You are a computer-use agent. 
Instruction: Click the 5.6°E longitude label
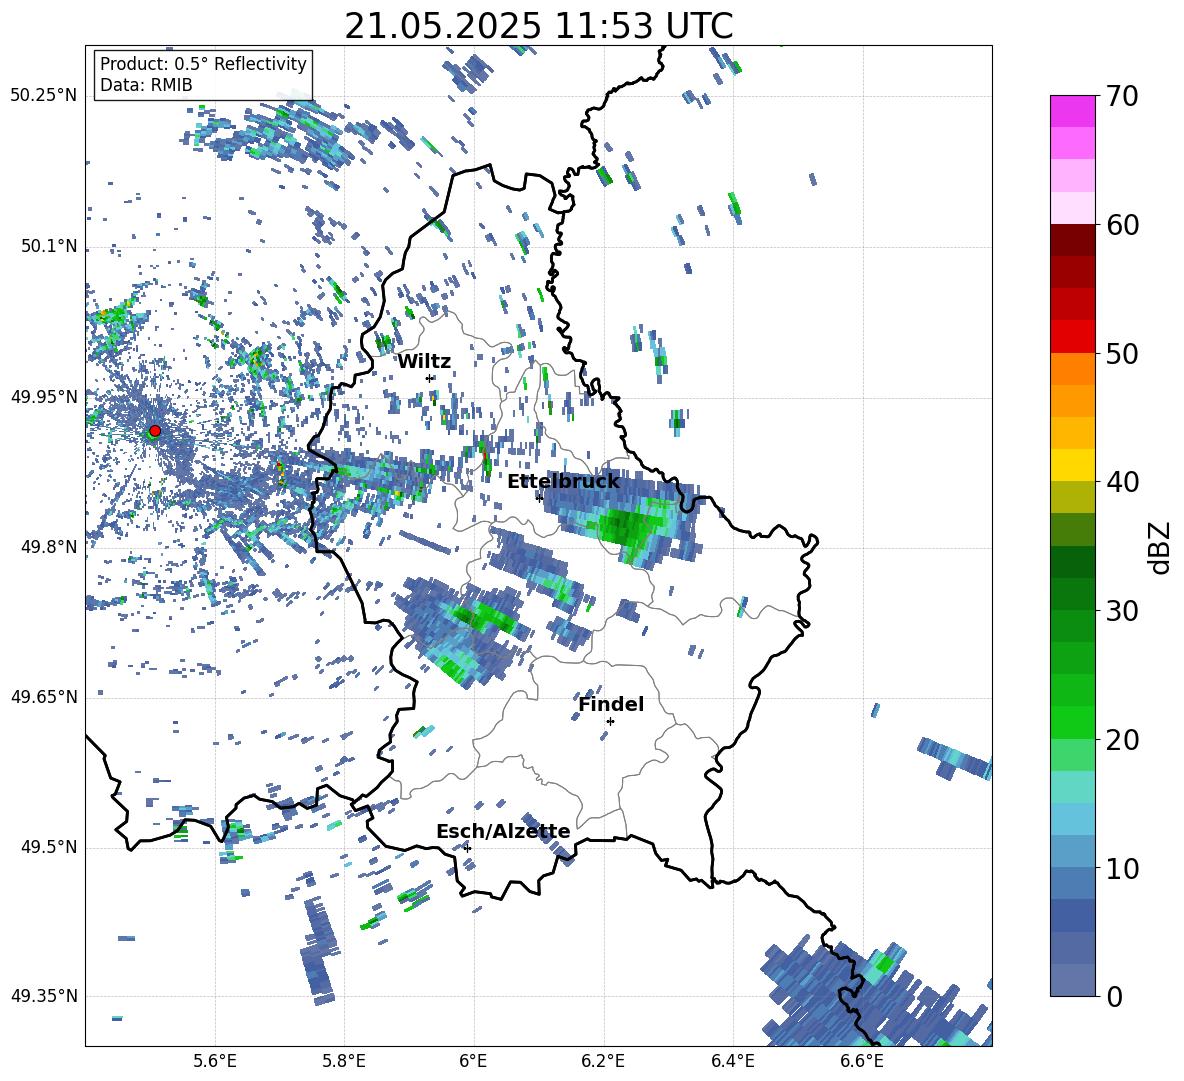(215, 1061)
